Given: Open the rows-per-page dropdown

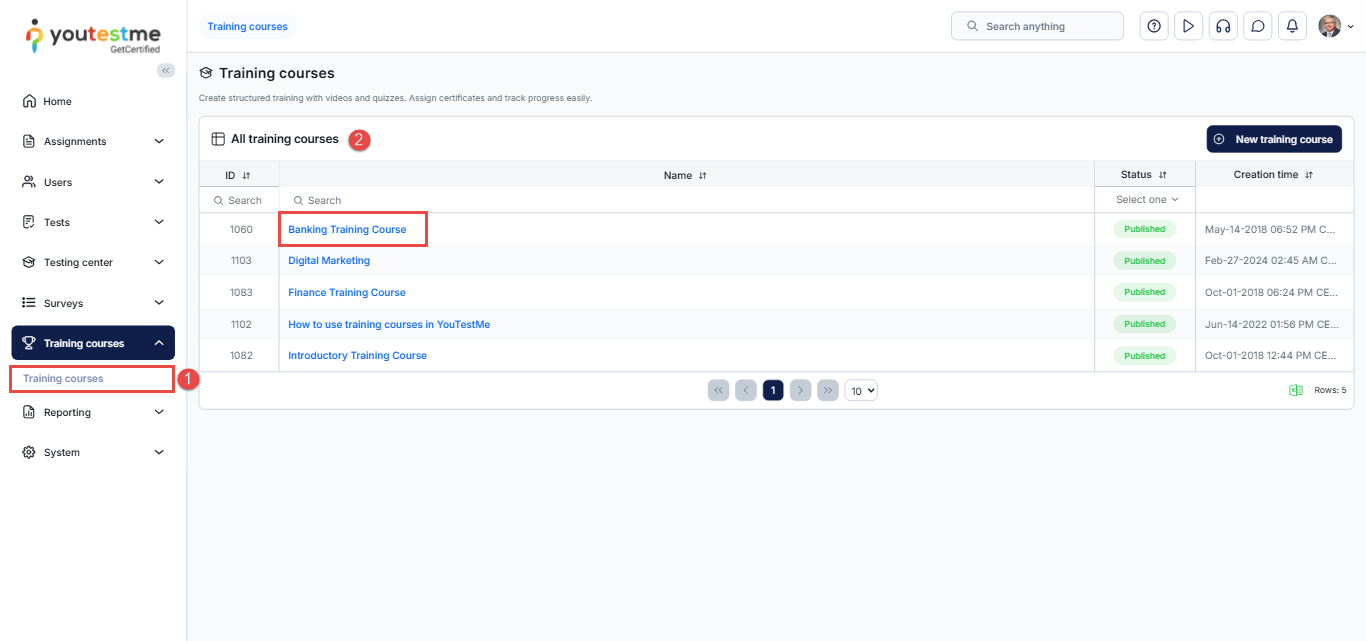Looking at the screenshot, I should click(x=860, y=390).
